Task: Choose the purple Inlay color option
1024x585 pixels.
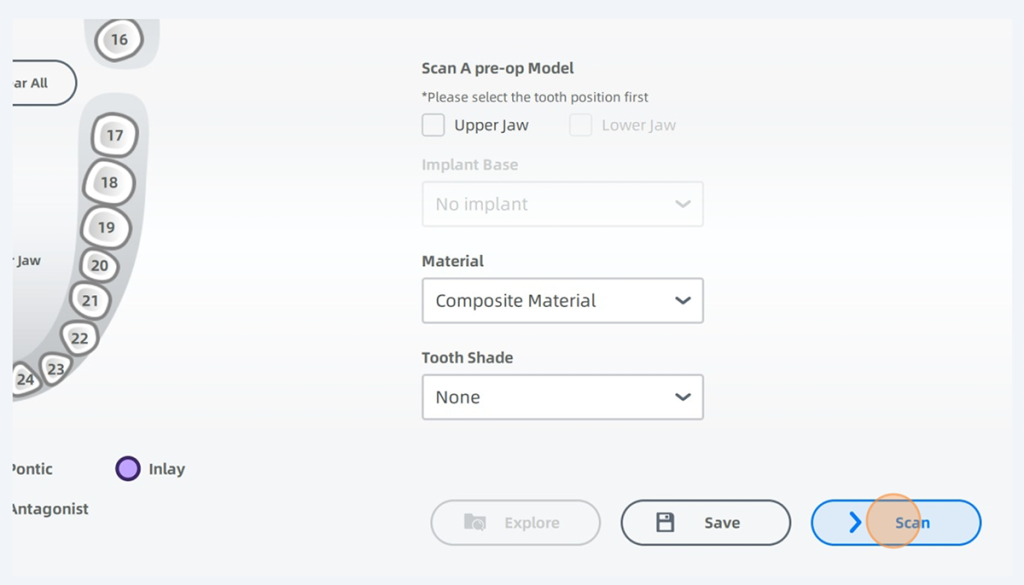Action: (x=128, y=468)
